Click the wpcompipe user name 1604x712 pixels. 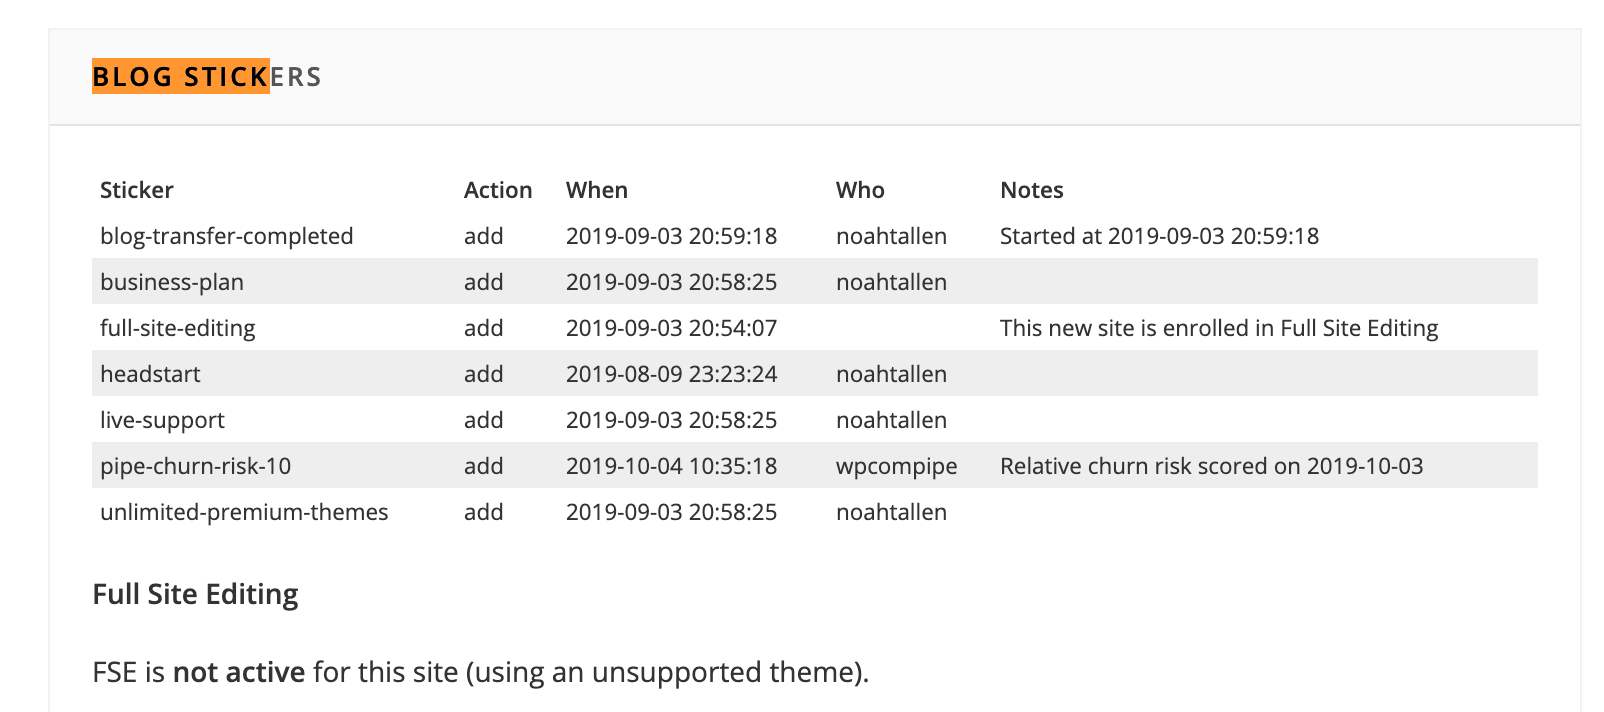click(897, 466)
